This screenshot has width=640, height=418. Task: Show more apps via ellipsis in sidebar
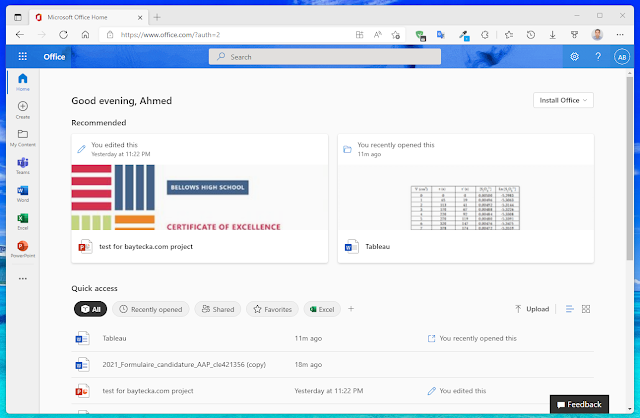23,278
